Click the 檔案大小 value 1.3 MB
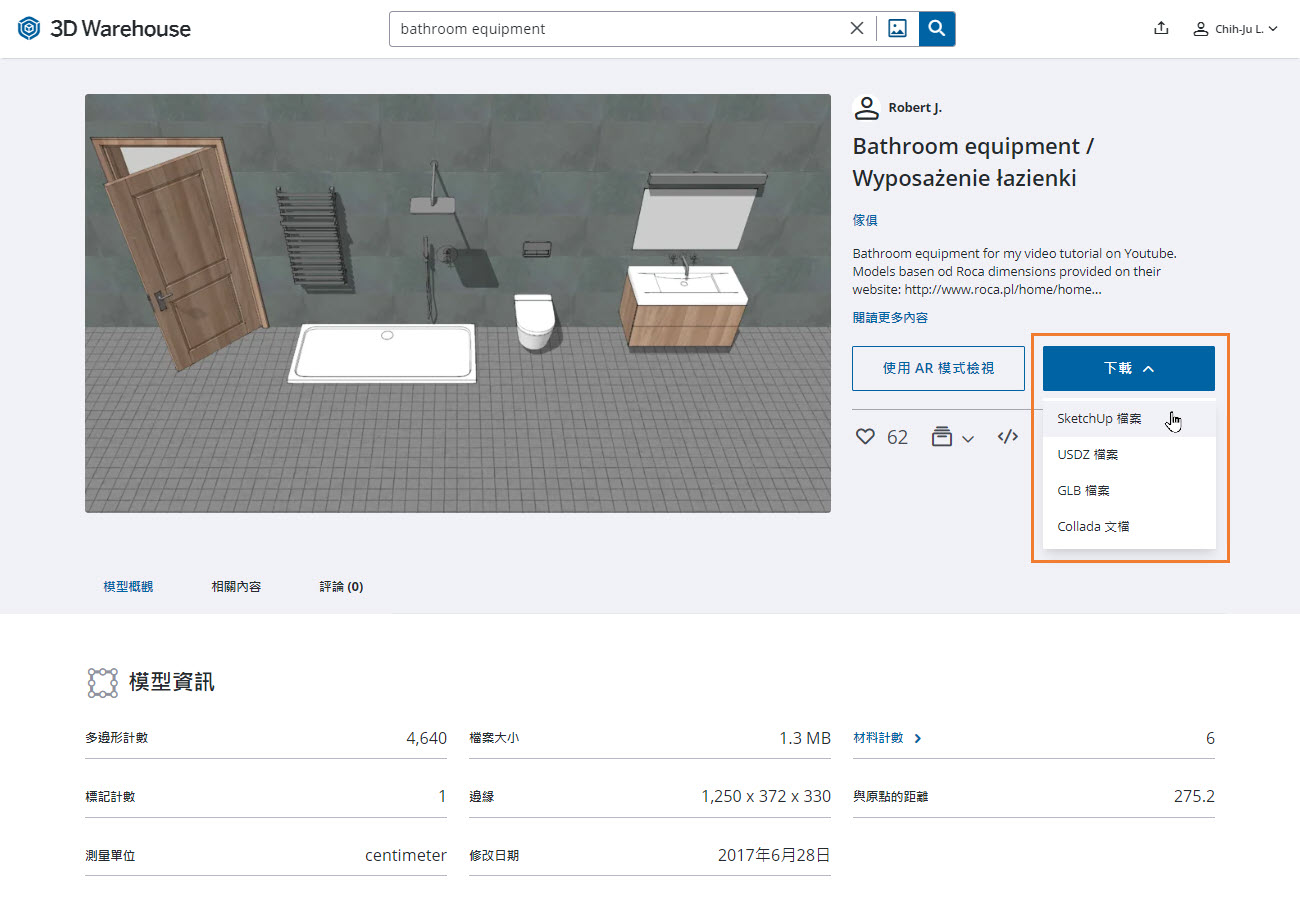Screen dimensions: 1300x899 805,738
